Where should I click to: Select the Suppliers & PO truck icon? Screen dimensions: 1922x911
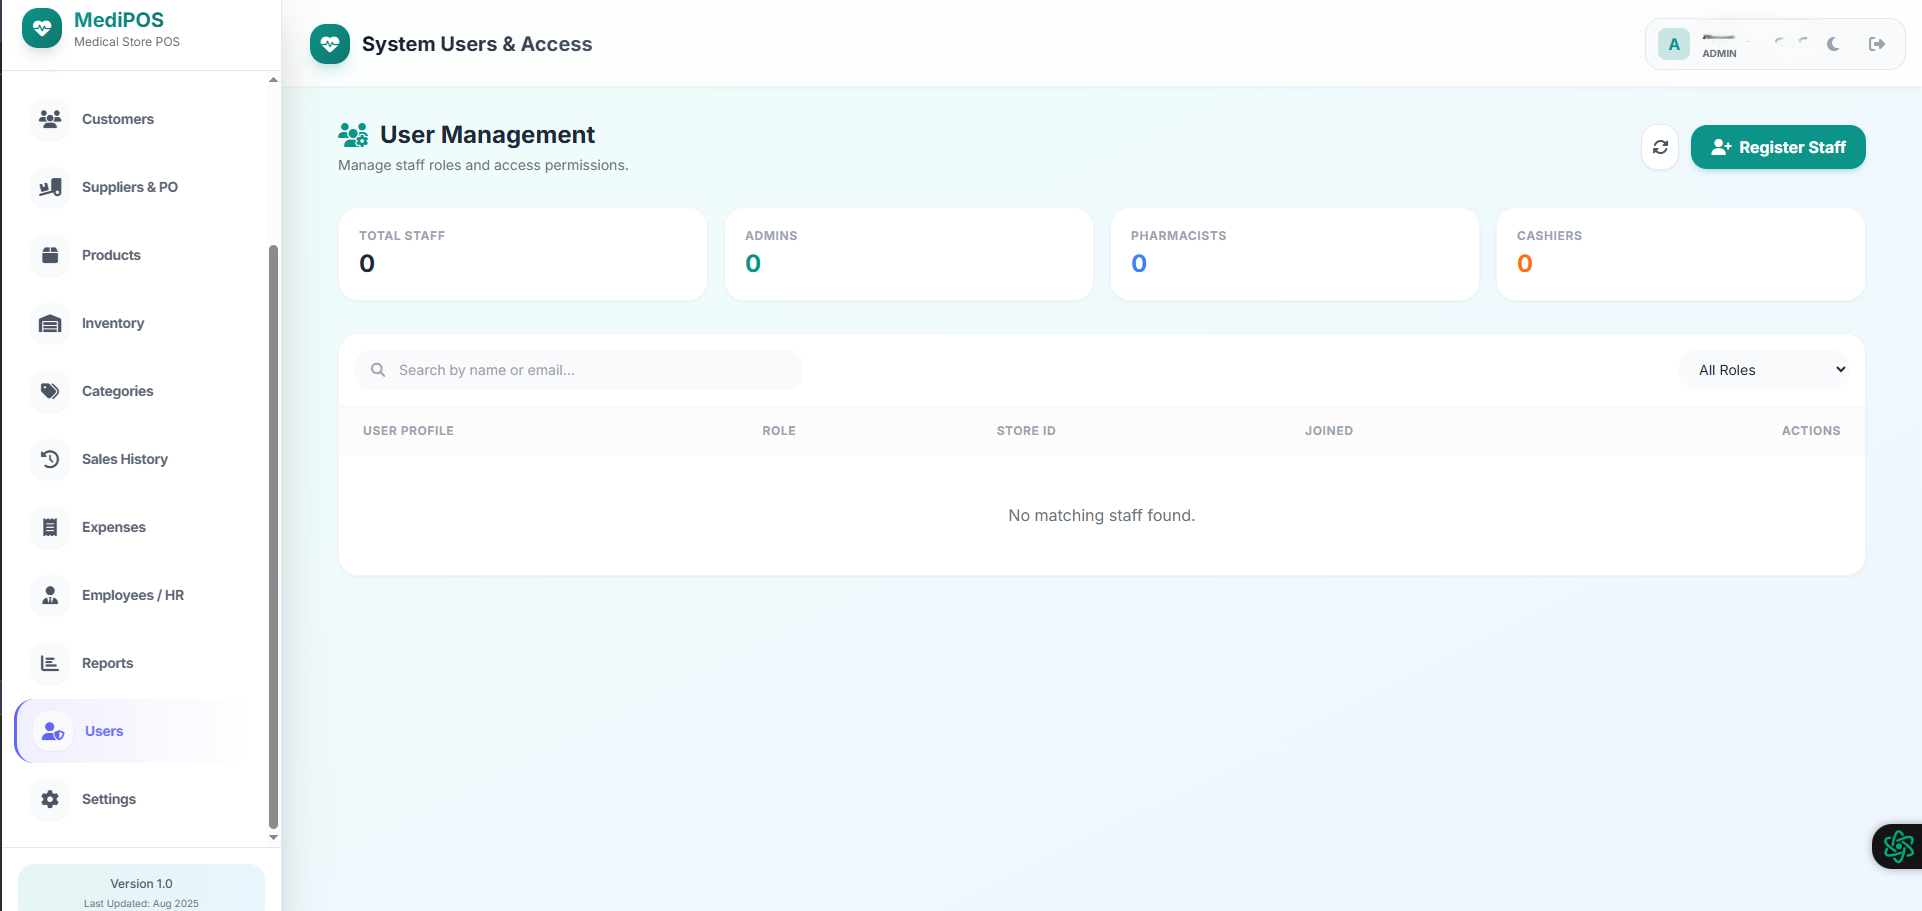click(50, 187)
